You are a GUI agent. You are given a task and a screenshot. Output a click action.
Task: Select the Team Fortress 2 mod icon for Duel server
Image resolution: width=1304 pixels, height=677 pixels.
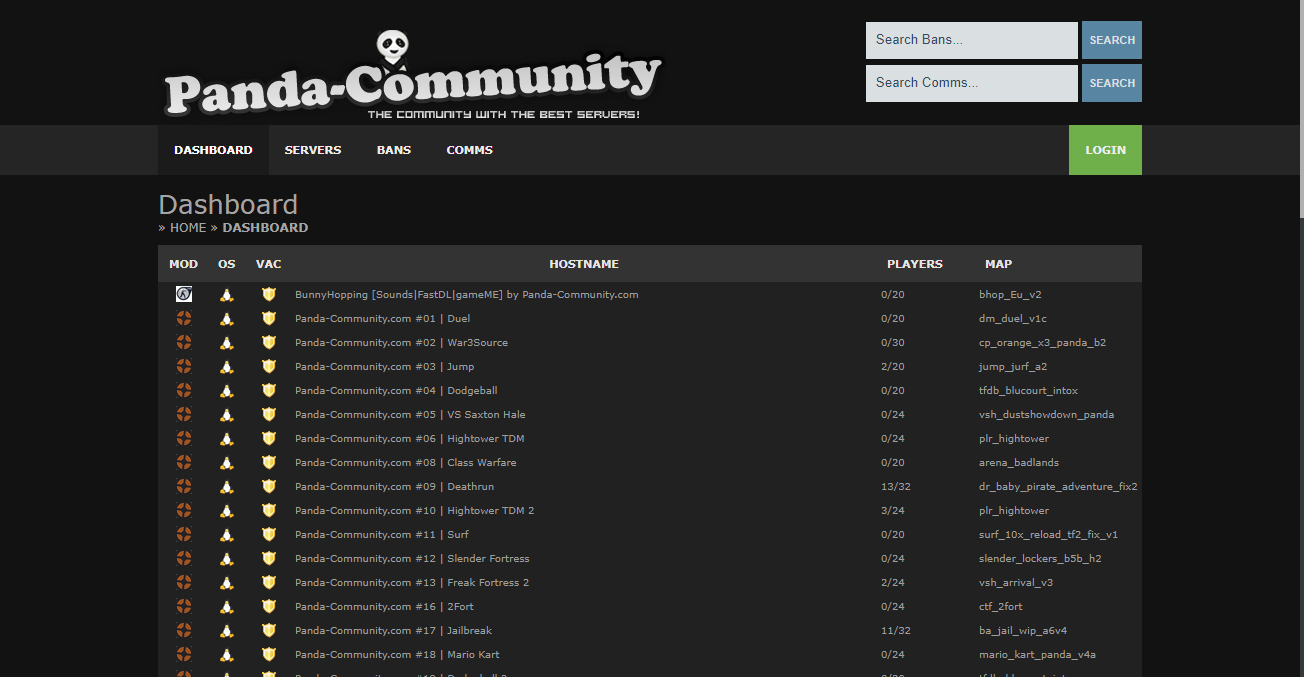(x=184, y=317)
